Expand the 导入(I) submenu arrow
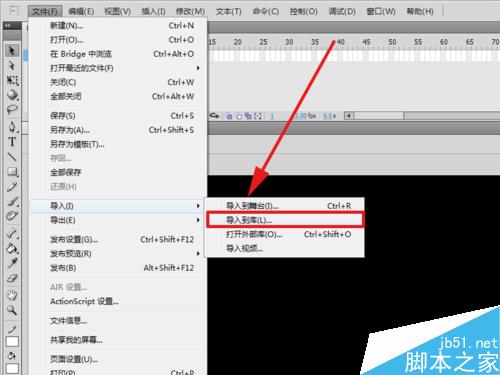Image resolution: width=500 pixels, height=375 pixels. (x=198, y=206)
